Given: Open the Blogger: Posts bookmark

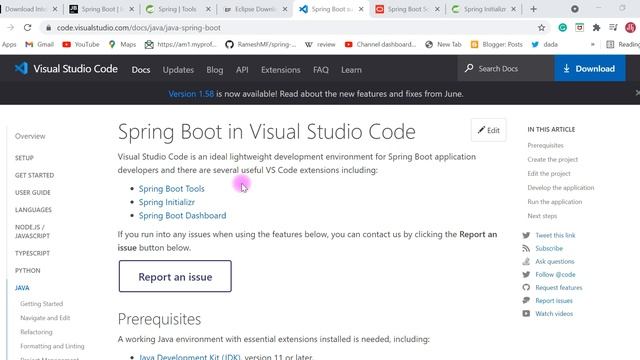Looking at the screenshot, I should pyautogui.click(x=496, y=44).
